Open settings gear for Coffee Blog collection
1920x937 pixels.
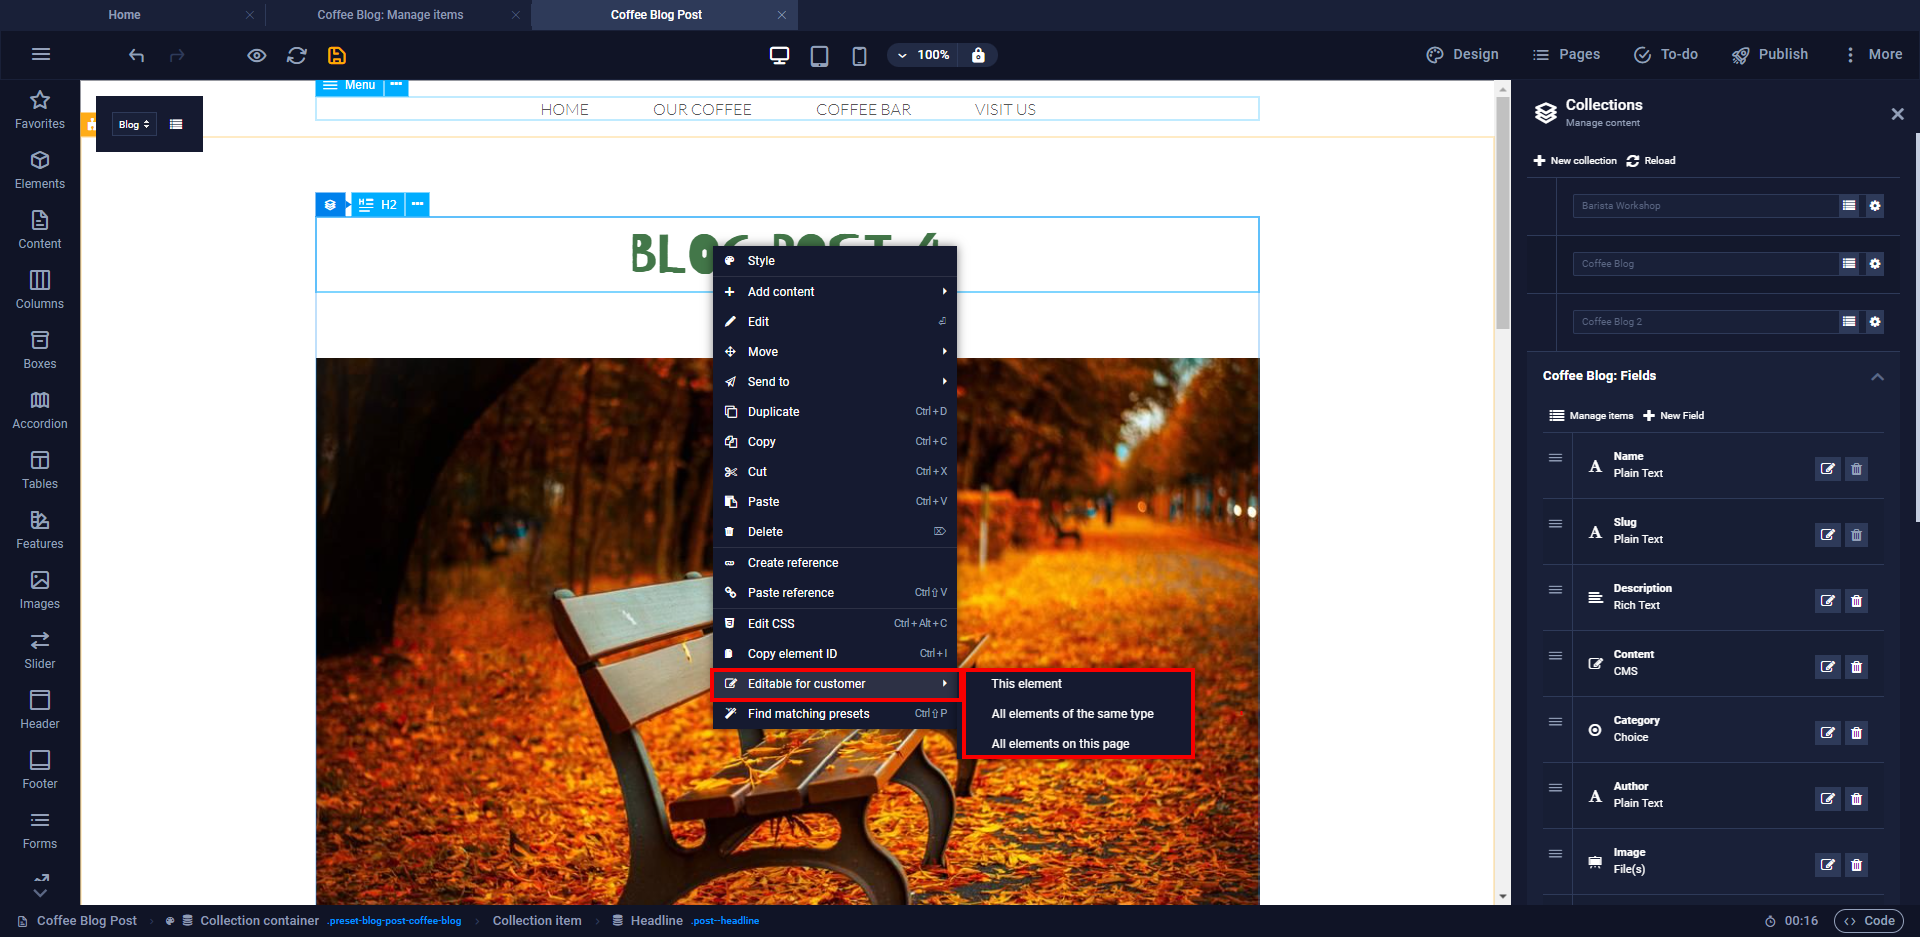(x=1875, y=264)
